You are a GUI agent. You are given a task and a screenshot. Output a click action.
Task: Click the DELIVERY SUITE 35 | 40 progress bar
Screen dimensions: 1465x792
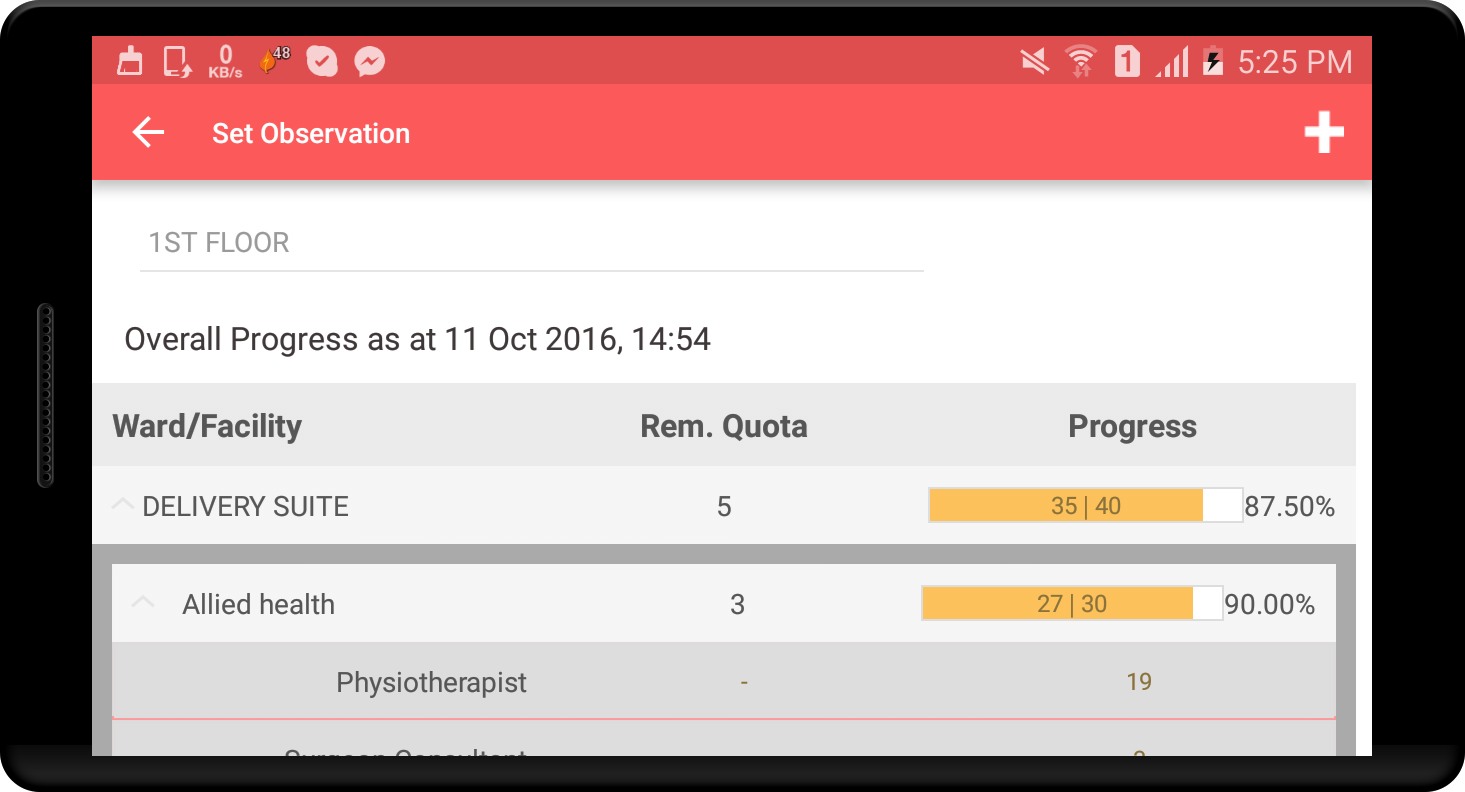(x=1085, y=506)
